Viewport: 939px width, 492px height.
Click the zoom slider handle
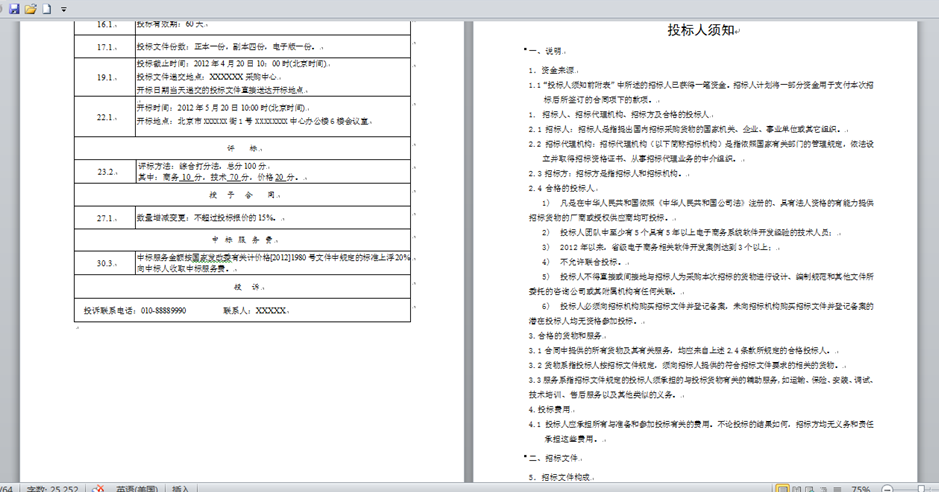921,489
